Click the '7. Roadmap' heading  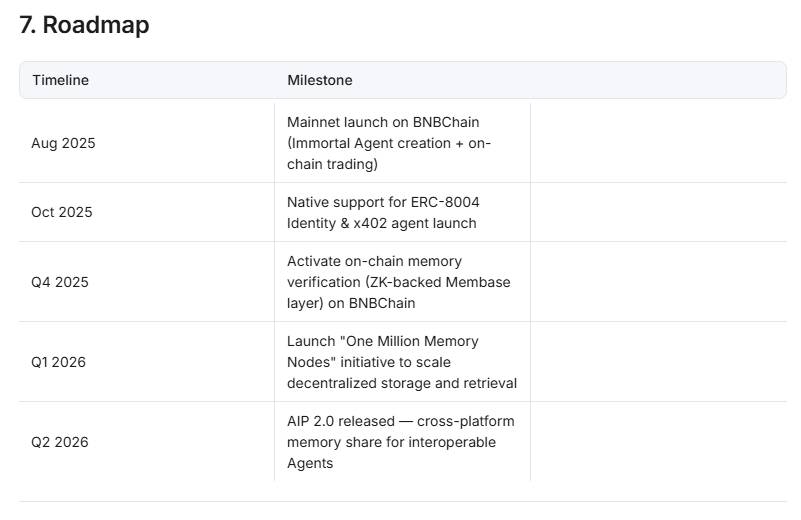coord(84,25)
